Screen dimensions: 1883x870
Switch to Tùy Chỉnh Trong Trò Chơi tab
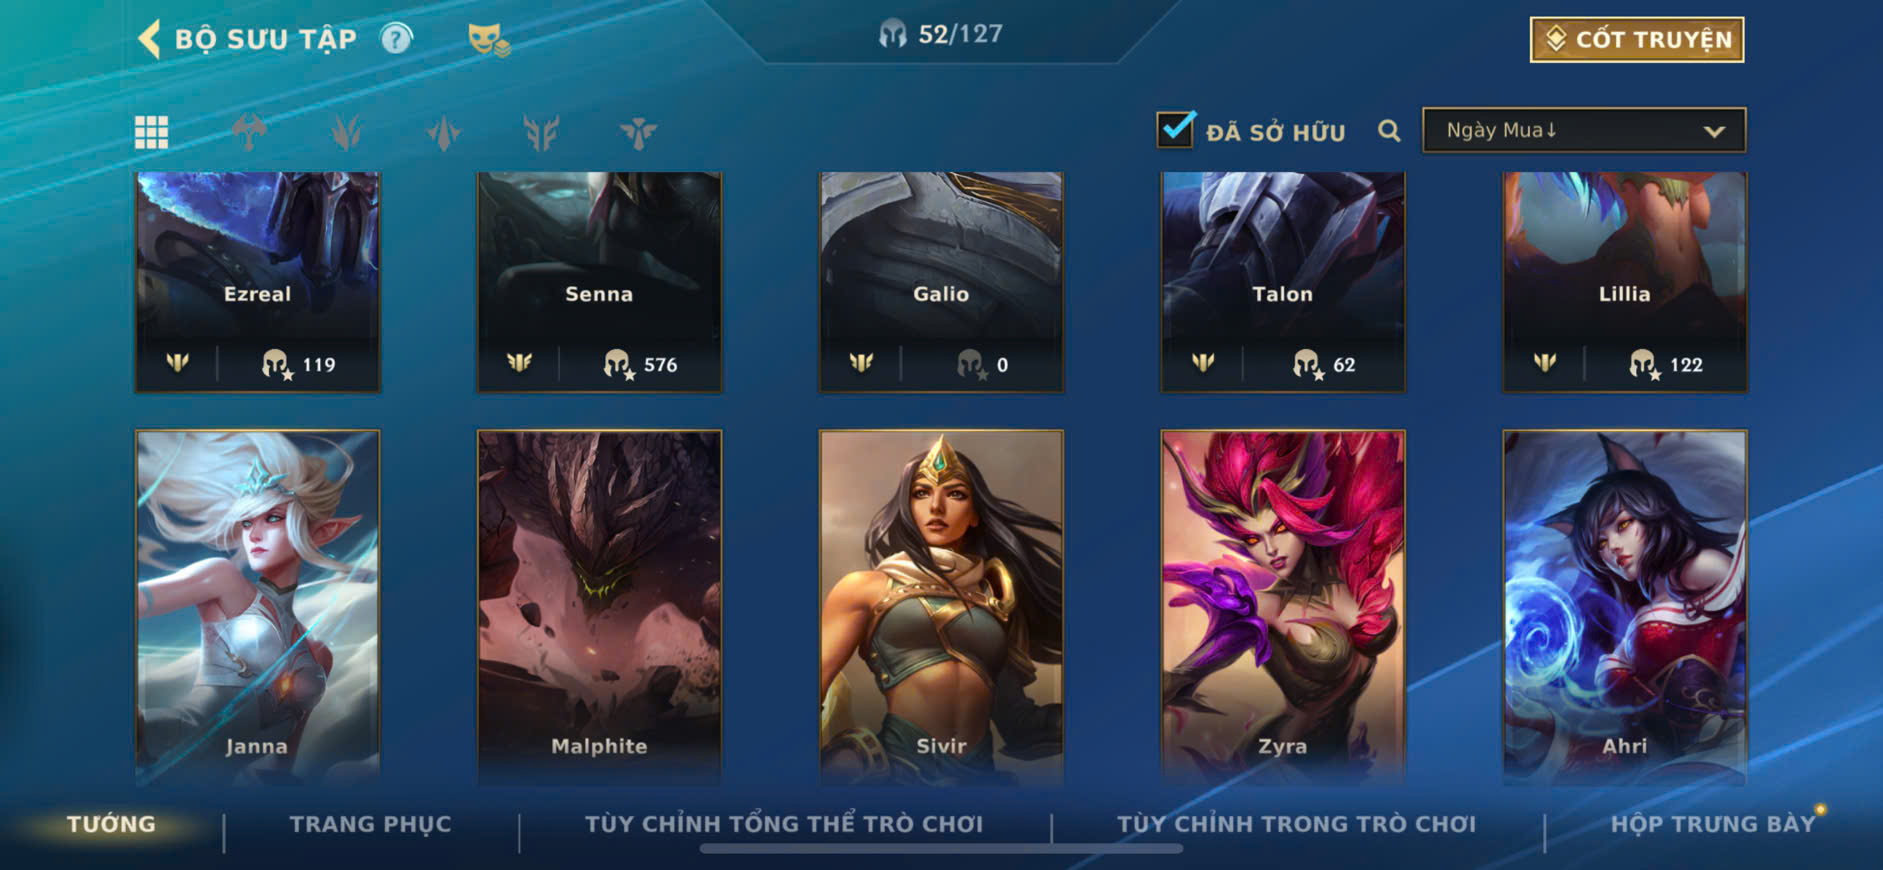(x=1296, y=824)
